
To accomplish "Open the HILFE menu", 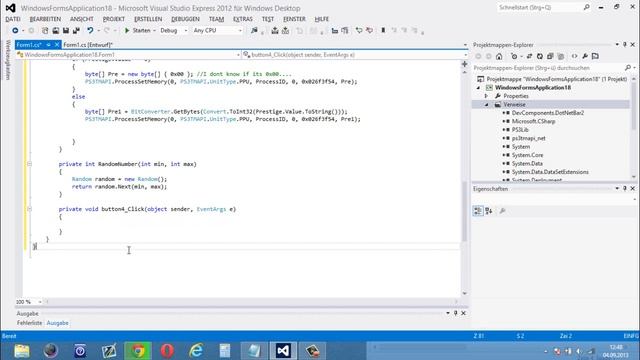I will [322, 19].
